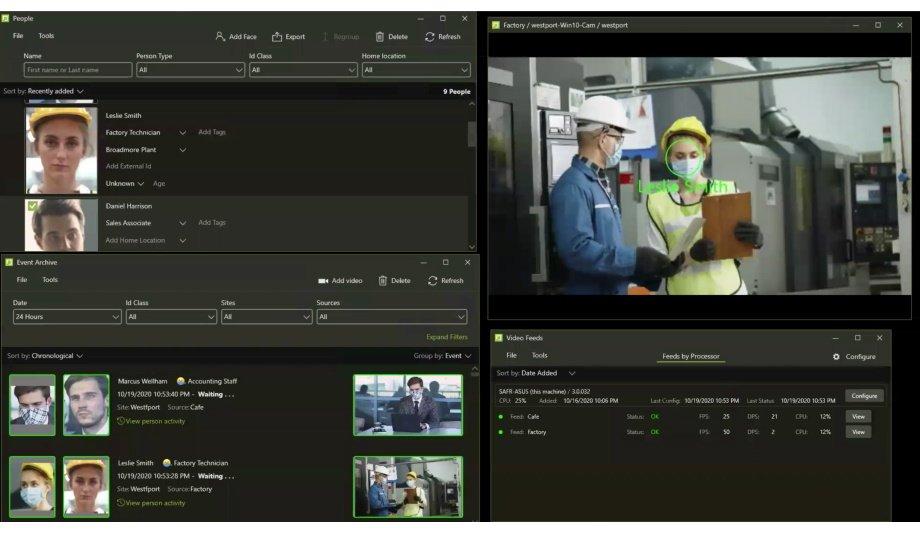Screen dimensions: 920x533
Task: Click Refresh icon in People window
Action: [429, 36]
